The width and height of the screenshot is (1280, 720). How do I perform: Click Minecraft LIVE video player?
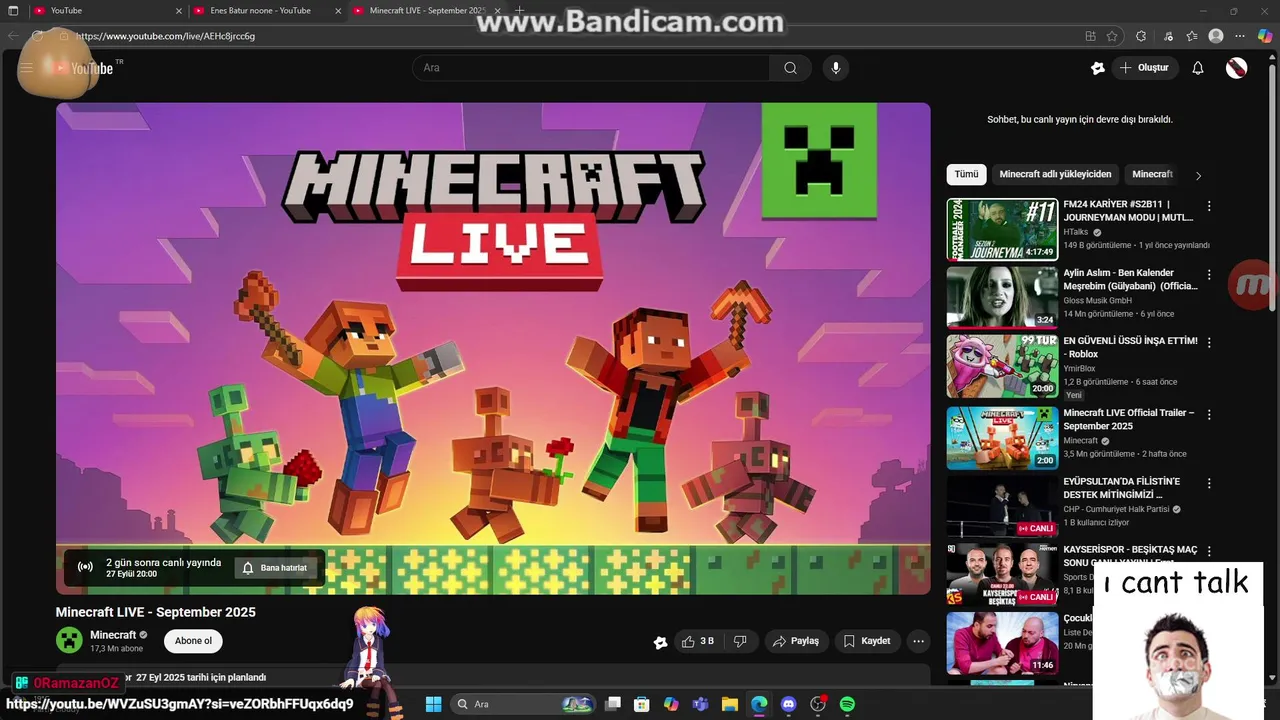tap(493, 348)
